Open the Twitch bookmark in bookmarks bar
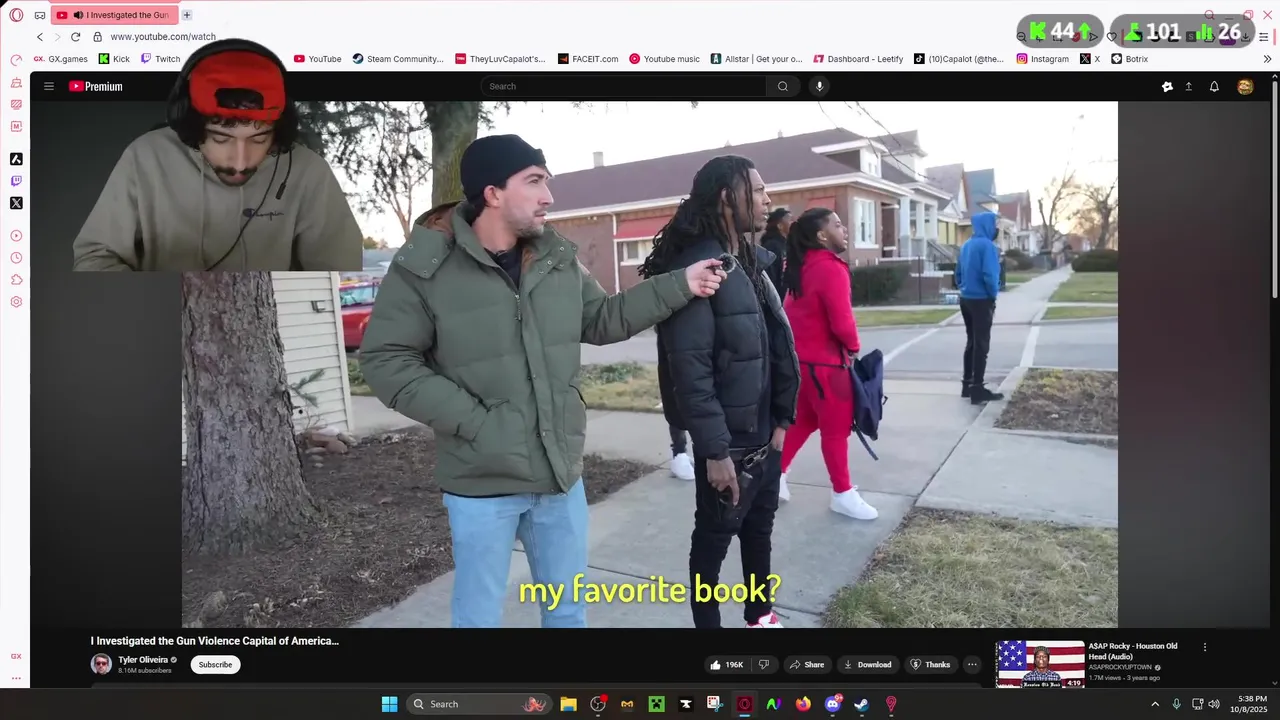The width and height of the screenshot is (1280, 720). [x=160, y=59]
